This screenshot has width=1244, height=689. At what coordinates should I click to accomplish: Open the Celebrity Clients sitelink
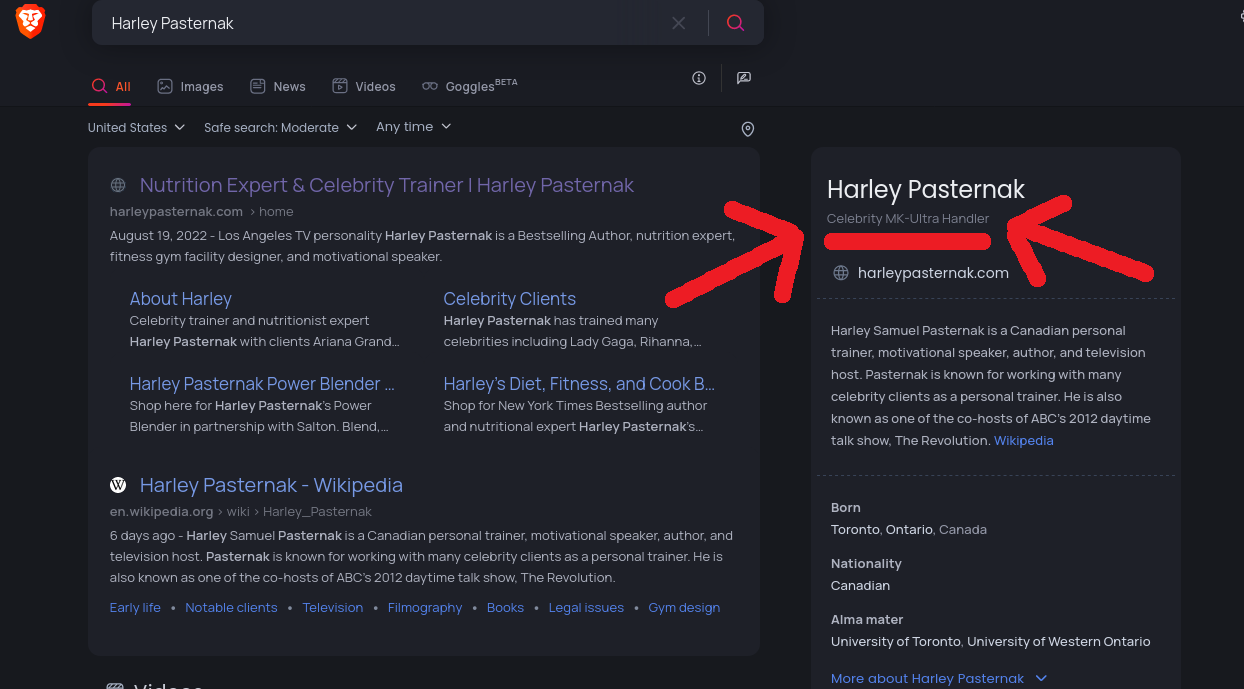point(510,299)
